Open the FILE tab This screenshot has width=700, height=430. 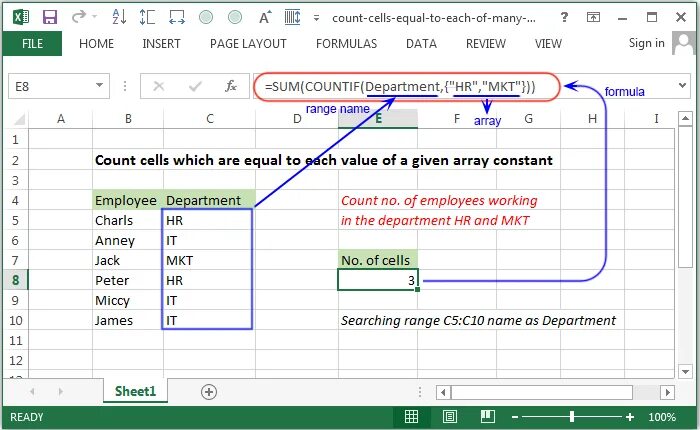click(x=33, y=44)
